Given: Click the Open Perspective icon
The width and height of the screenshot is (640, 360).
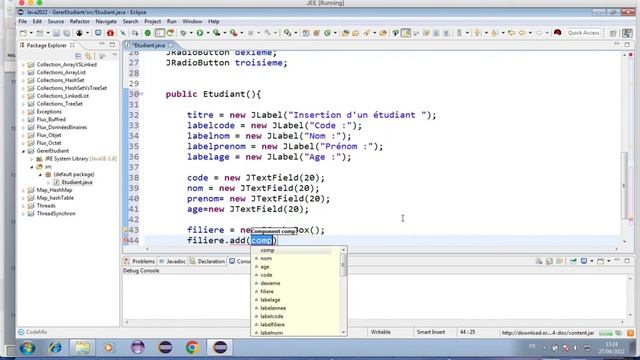Looking at the screenshot, I should coord(613,33).
